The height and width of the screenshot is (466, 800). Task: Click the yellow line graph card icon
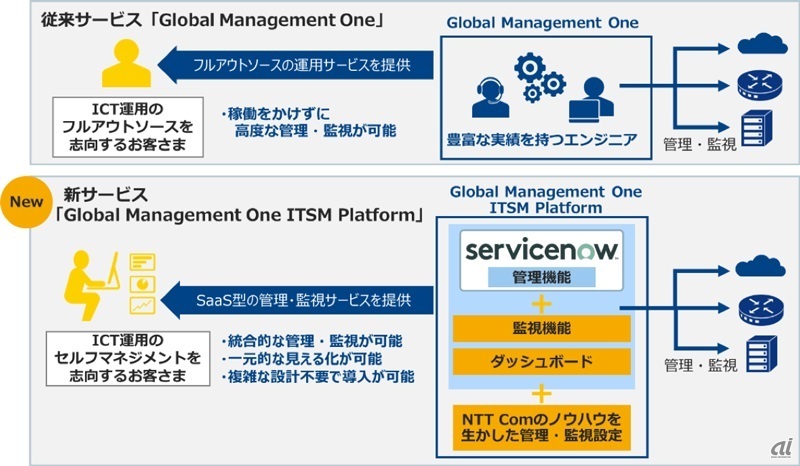click(x=143, y=305)
